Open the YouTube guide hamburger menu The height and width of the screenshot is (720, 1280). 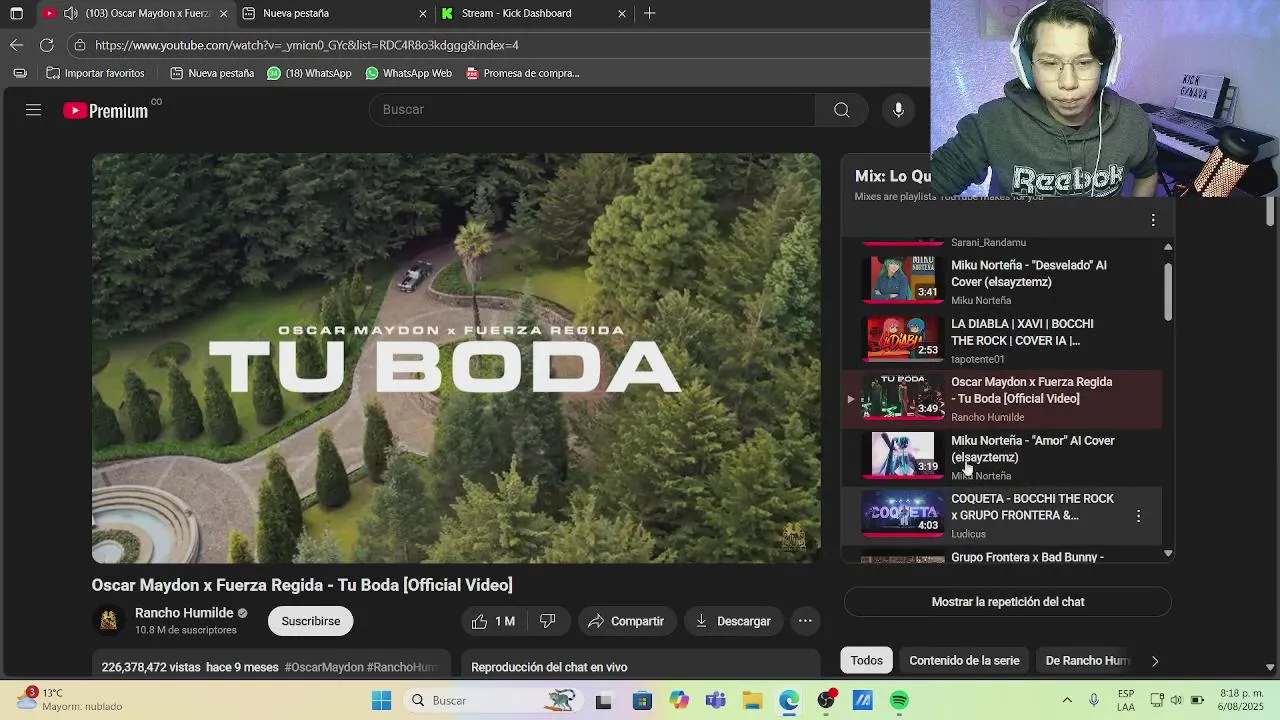point(33,110)
